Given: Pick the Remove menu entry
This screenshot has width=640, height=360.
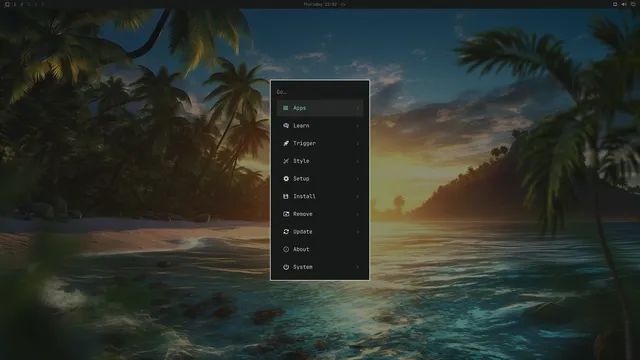Looking at the screenshot, I should point(320,214).
